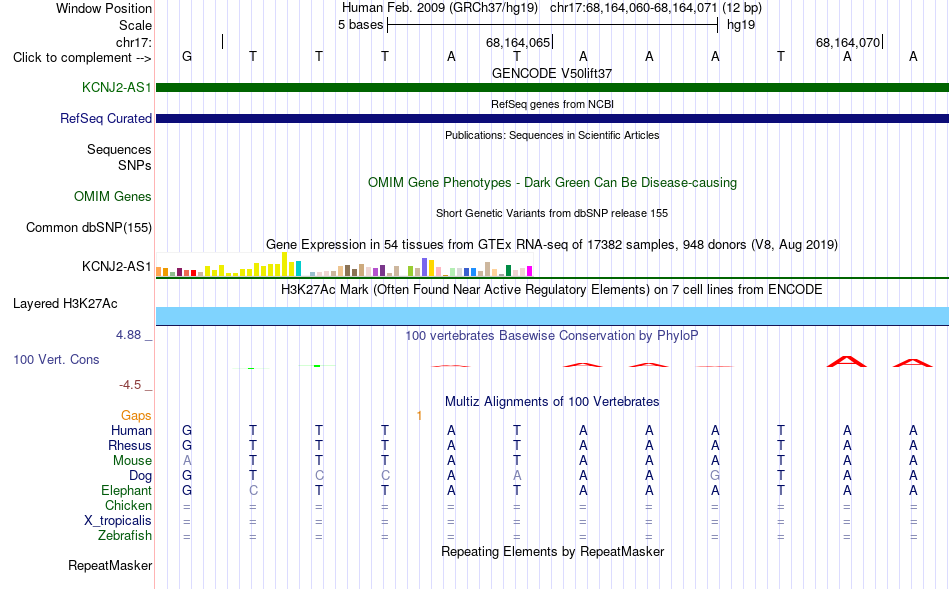Viewport: 950px width, 589px height.
Task: Click the Elephant row's faded C base
Action: (x=253, y=490)
